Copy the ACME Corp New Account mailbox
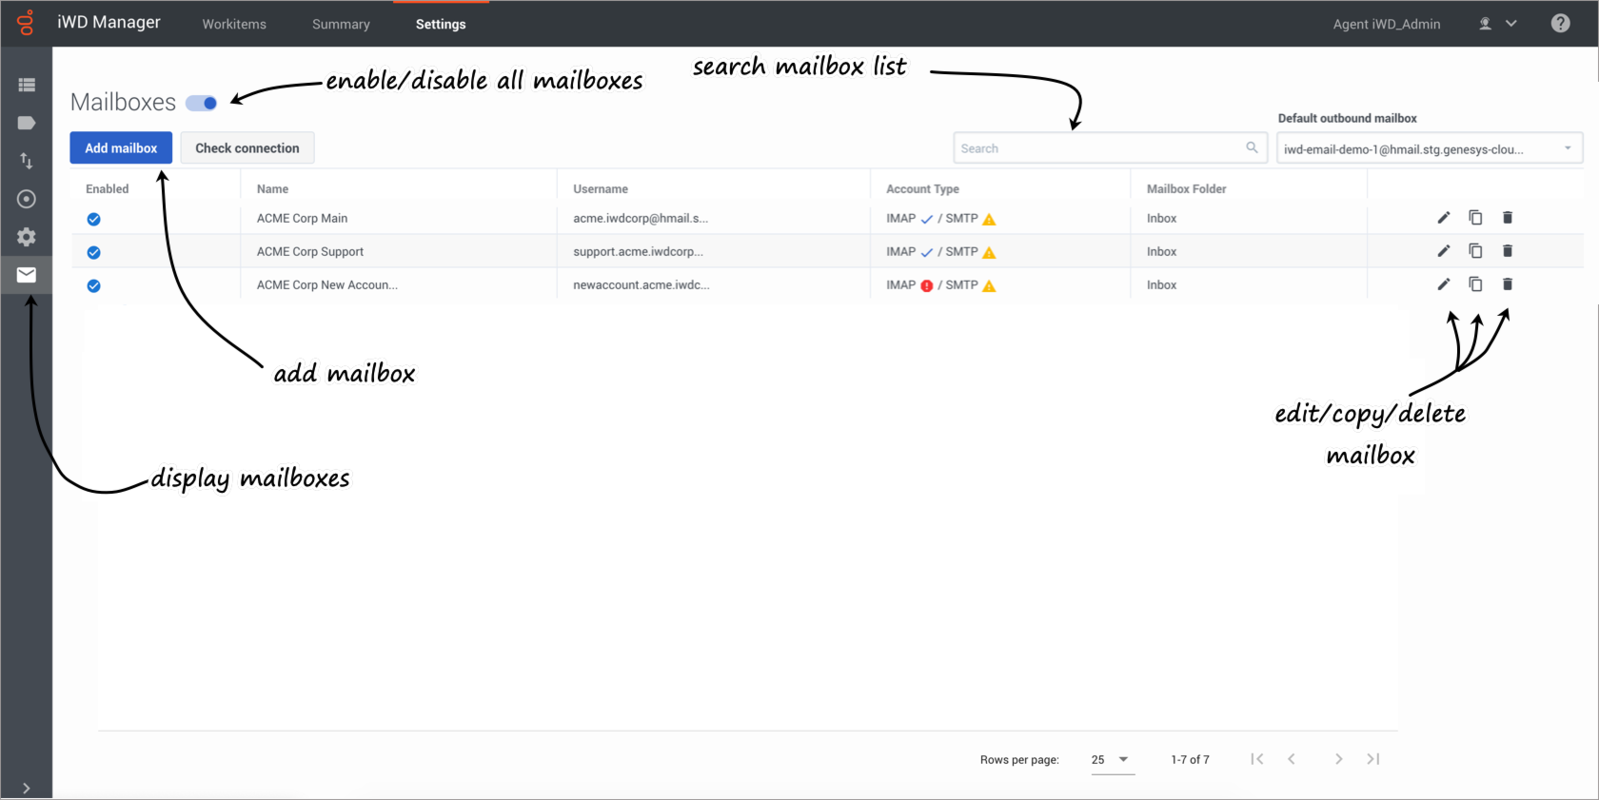This screenshot has width=1599, height=800. click(1475, 284)
